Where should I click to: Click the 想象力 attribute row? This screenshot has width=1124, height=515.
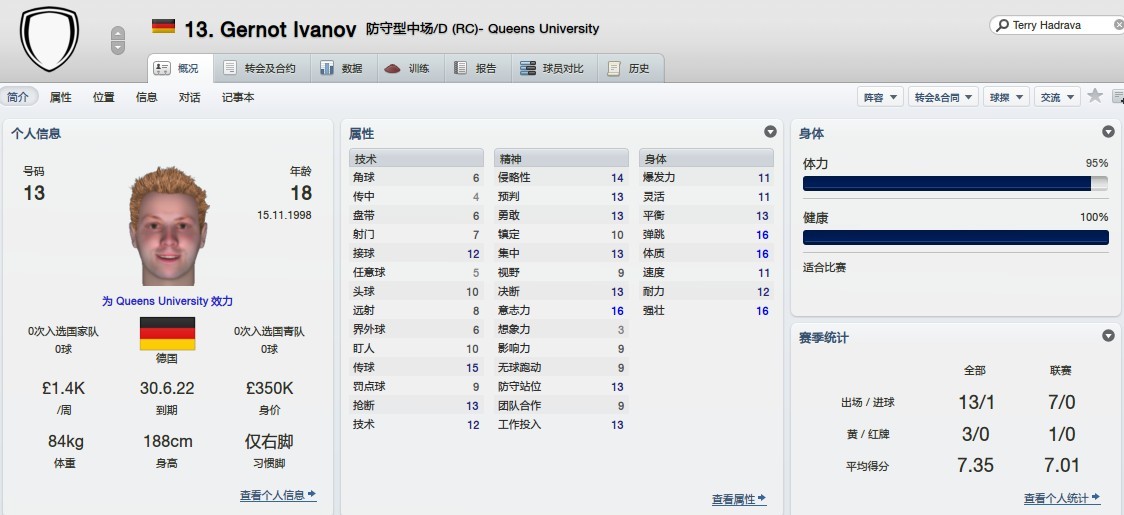coord(561,329)
